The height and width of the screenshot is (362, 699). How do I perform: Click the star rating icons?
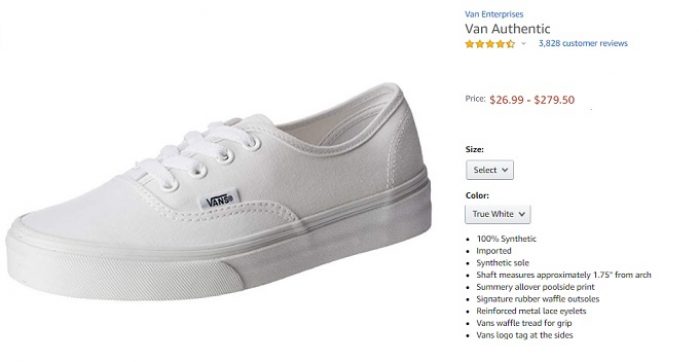[490, 44]
